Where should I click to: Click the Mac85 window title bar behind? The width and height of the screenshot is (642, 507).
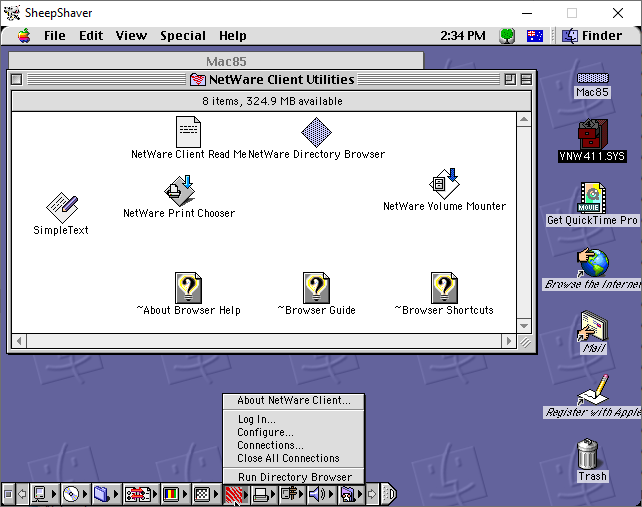(x=216, y=61)
